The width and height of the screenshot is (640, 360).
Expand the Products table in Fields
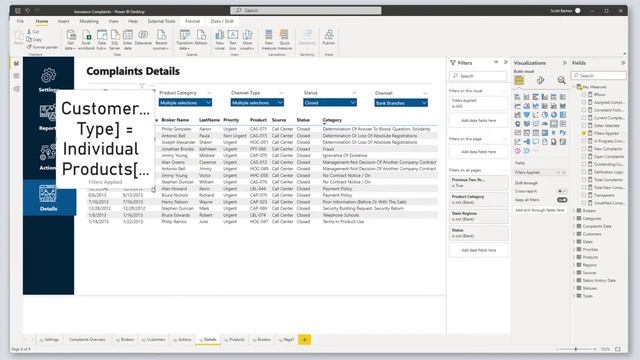pyautogui.click(x=575, y=257)
